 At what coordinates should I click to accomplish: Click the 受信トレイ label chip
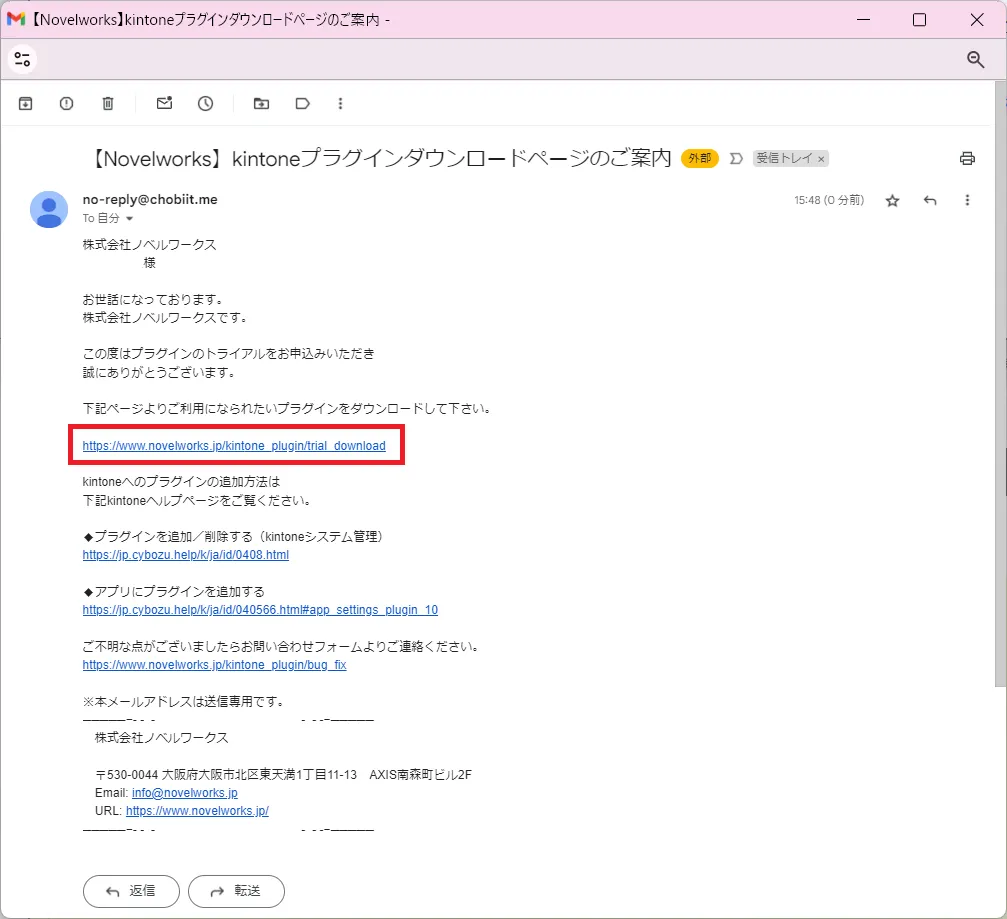[x=784, y=158]
